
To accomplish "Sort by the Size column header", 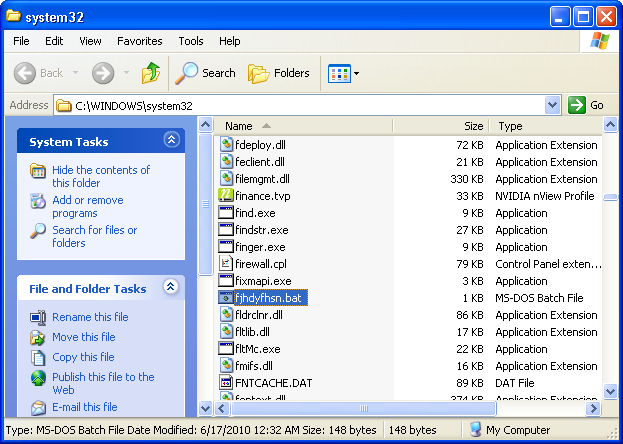I will click(441, 126).
